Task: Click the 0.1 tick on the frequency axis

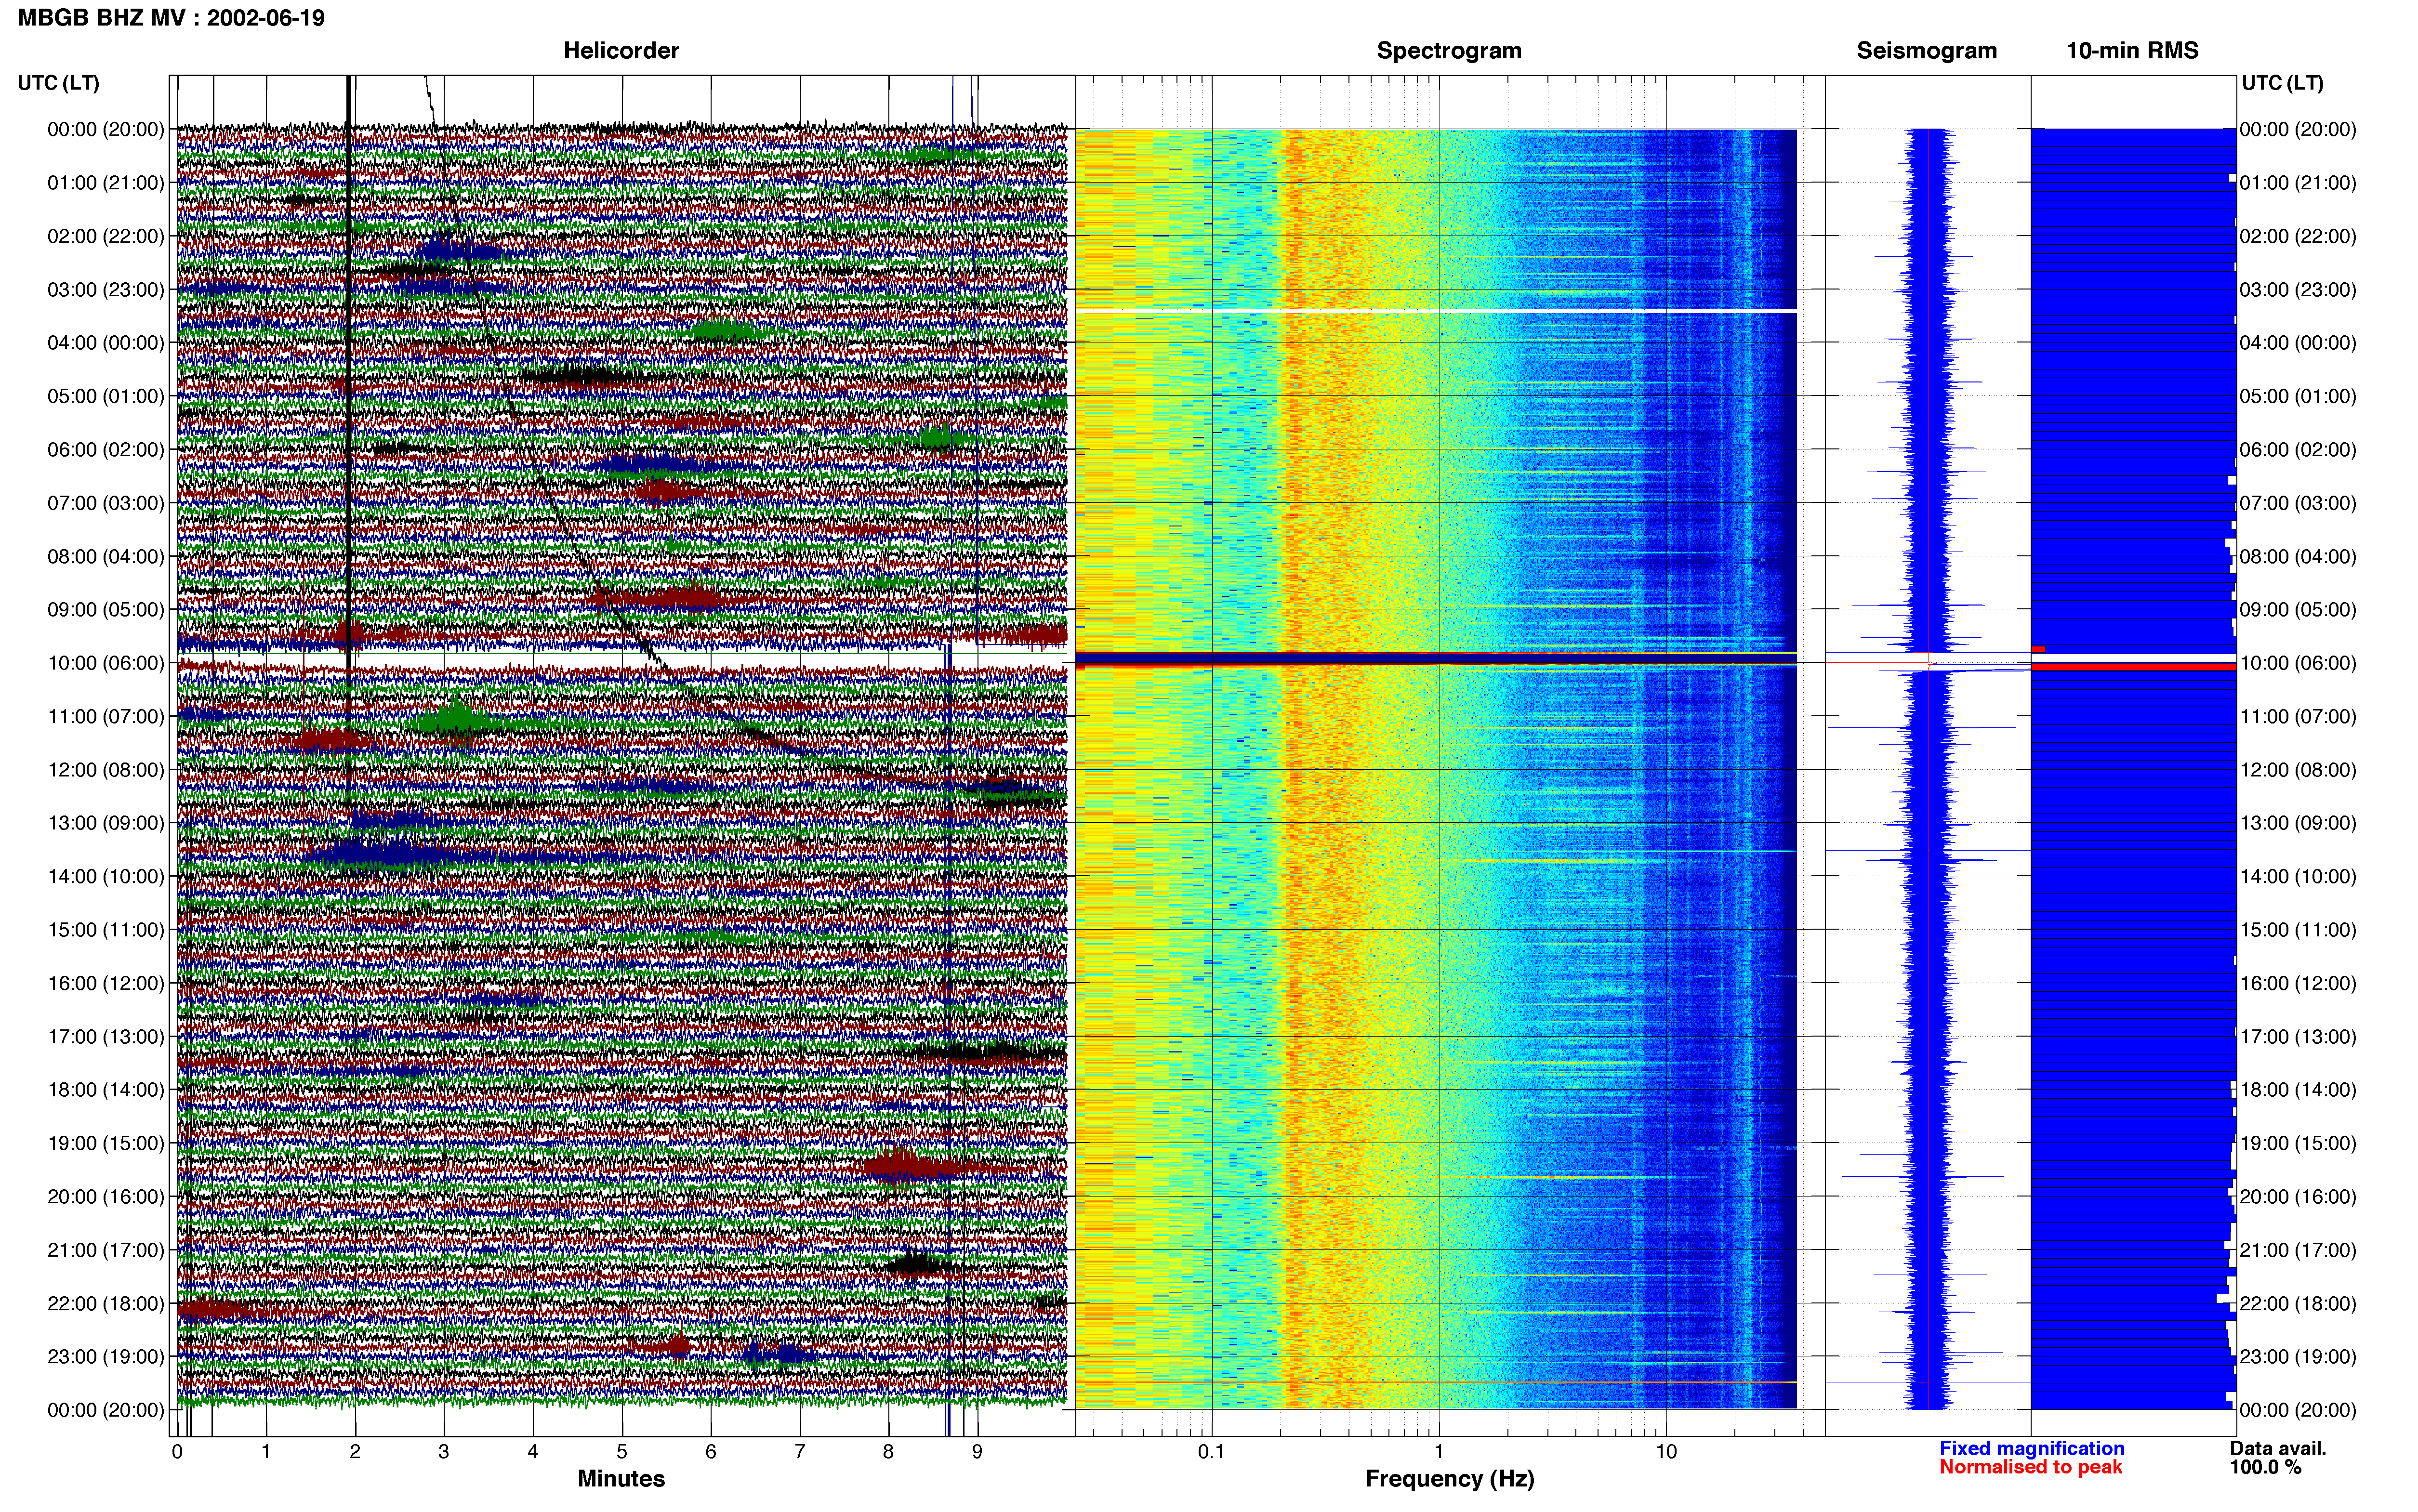Action: point(1211,1451)
